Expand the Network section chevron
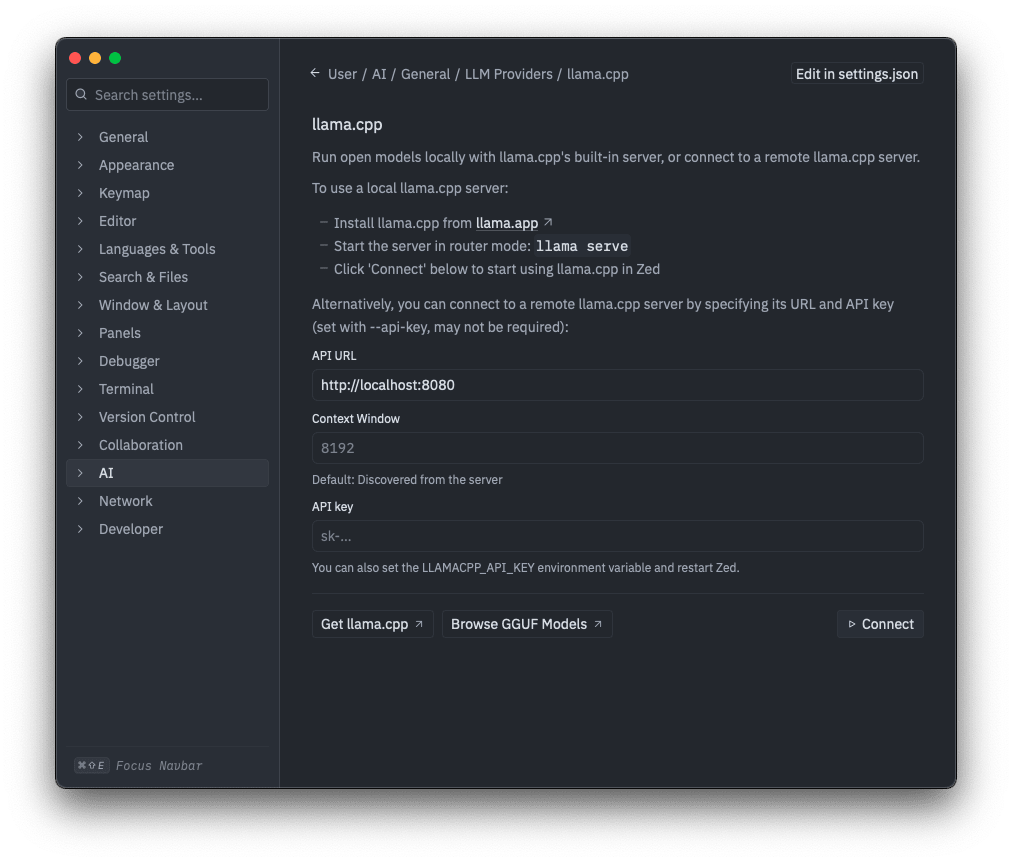The height and width of the screenshot is (862, 1012). [80, 501]
